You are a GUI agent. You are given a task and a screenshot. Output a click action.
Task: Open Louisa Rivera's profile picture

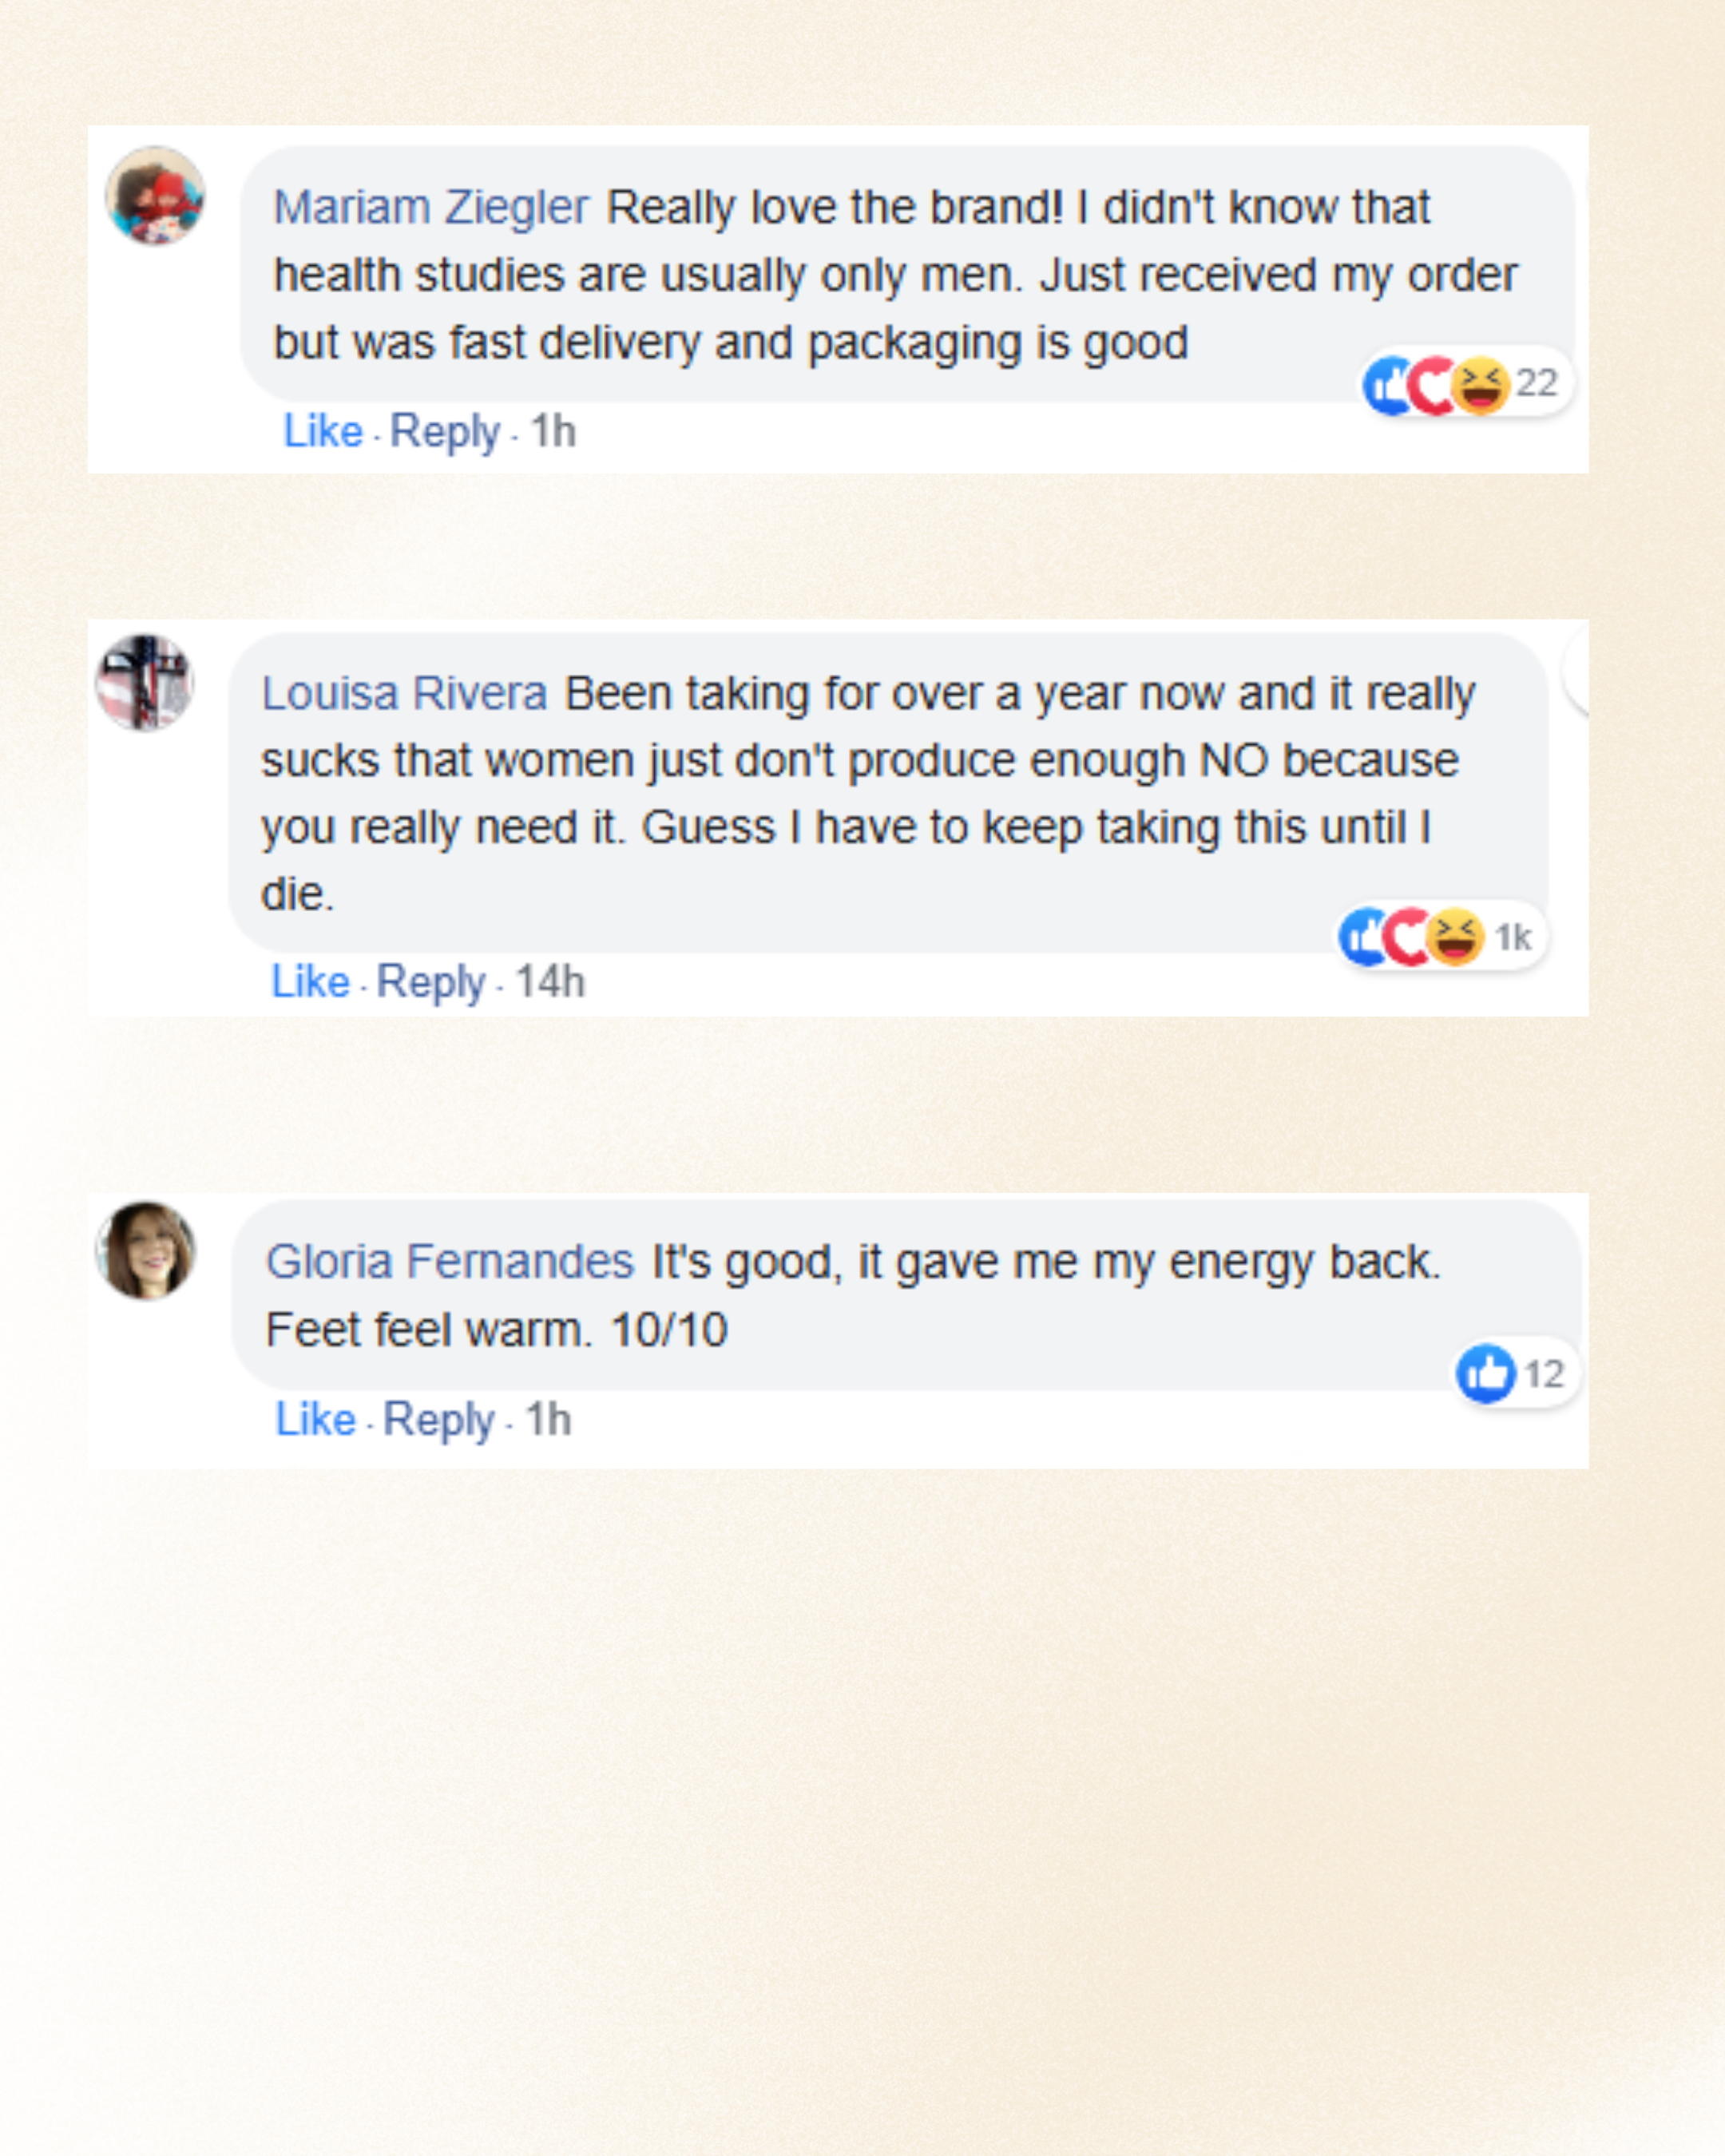[x=145, y=683]
